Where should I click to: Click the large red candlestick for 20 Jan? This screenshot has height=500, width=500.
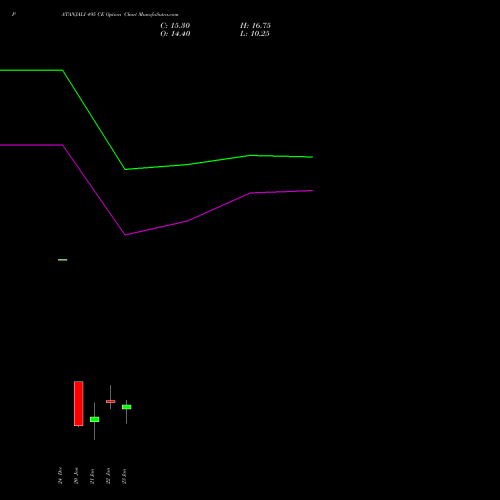pyautogui.click(x=79, y=403)
